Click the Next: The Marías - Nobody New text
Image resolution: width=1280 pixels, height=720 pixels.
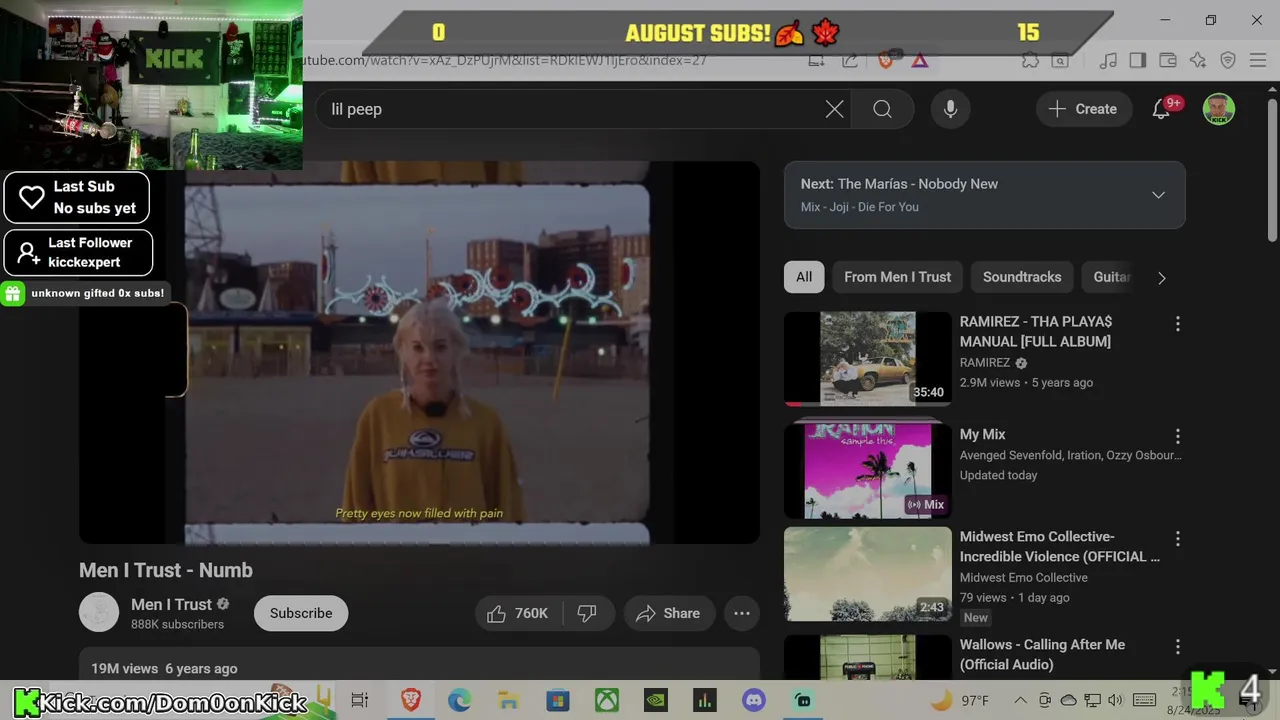coord(899,184)
